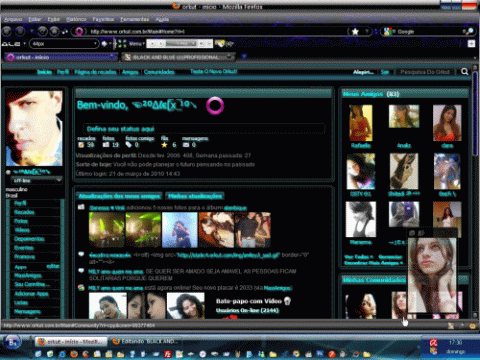Click the Adicionar Apps sidebar link
The width and height of the screenshot is (480, 360).
pyautogui.click(x=31, y=294)
